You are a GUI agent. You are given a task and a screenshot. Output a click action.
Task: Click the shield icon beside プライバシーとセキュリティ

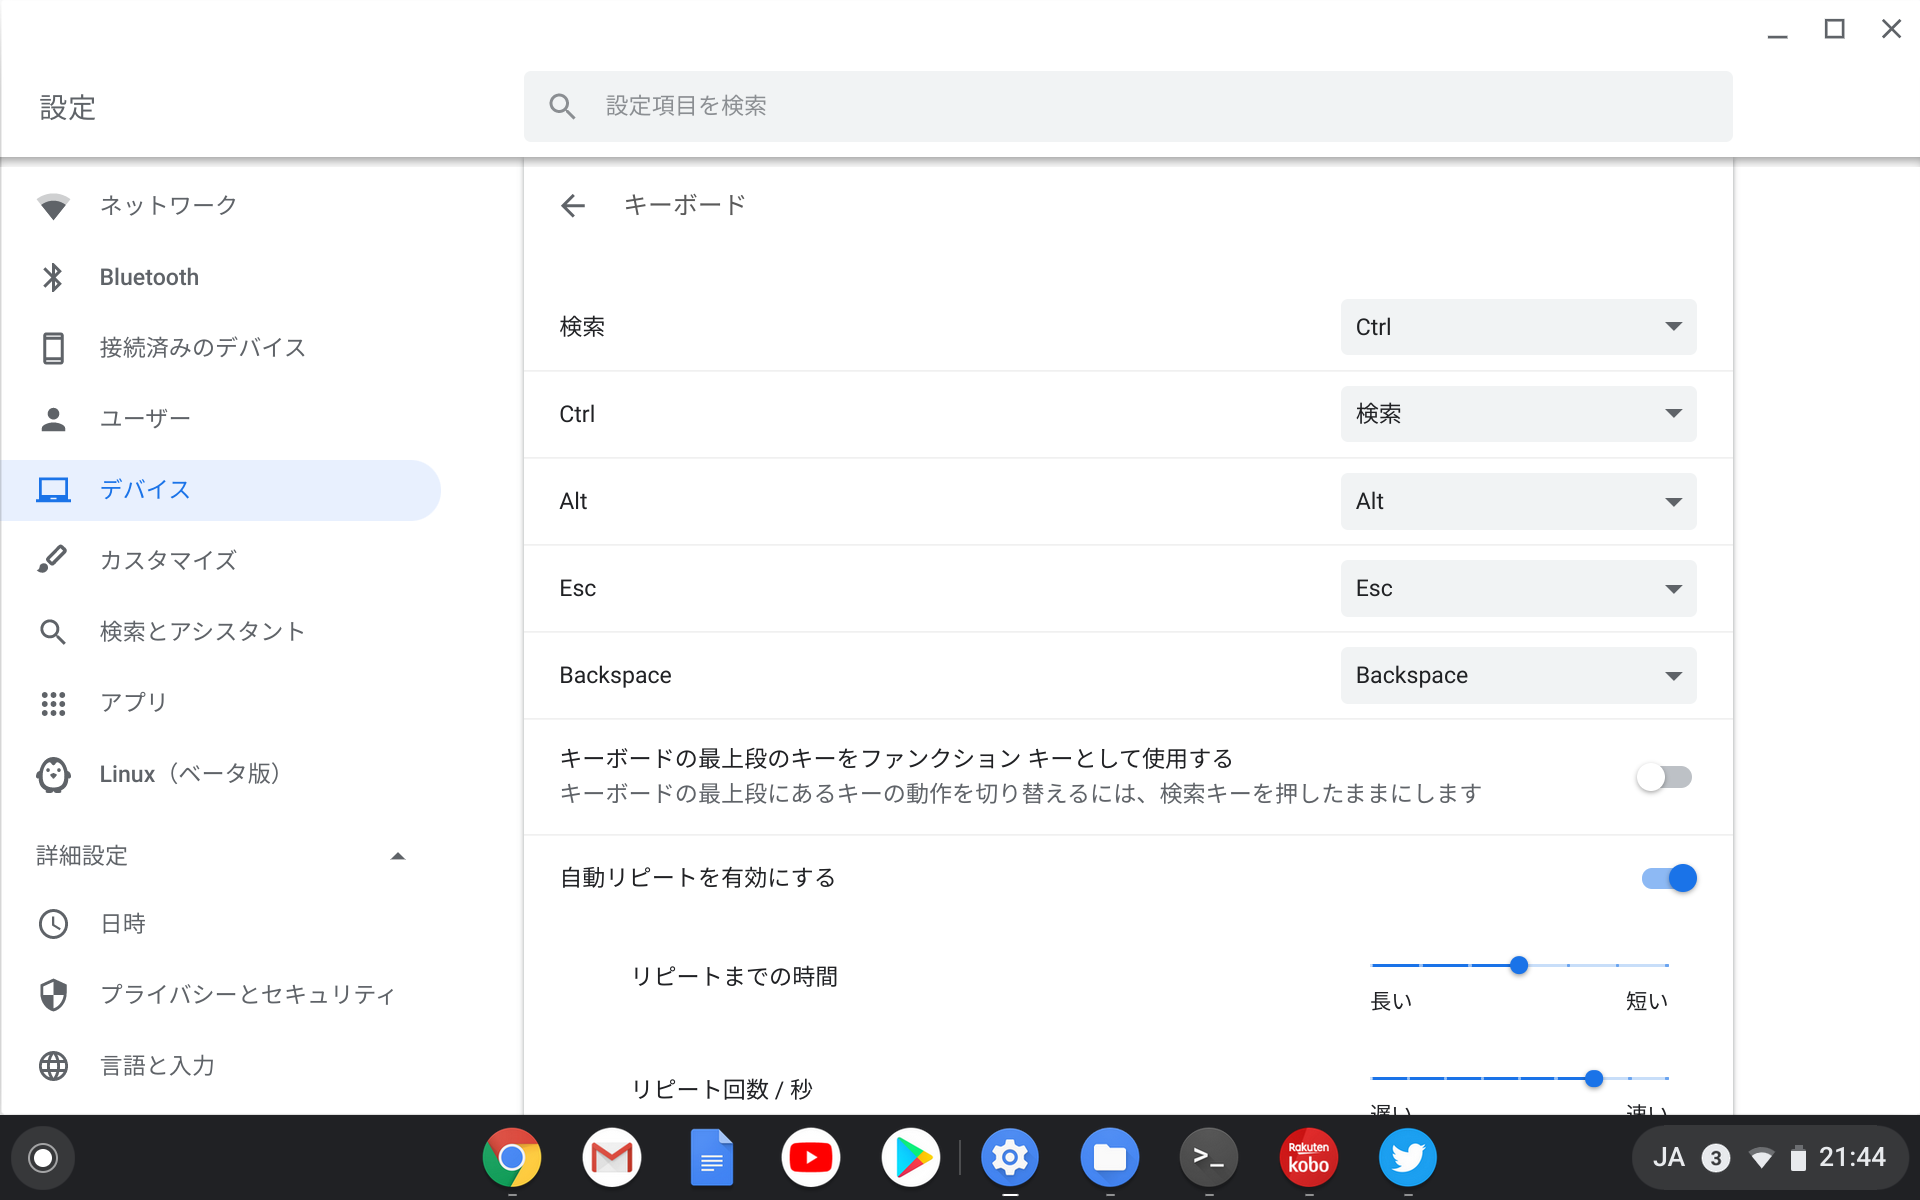[53, 995]
